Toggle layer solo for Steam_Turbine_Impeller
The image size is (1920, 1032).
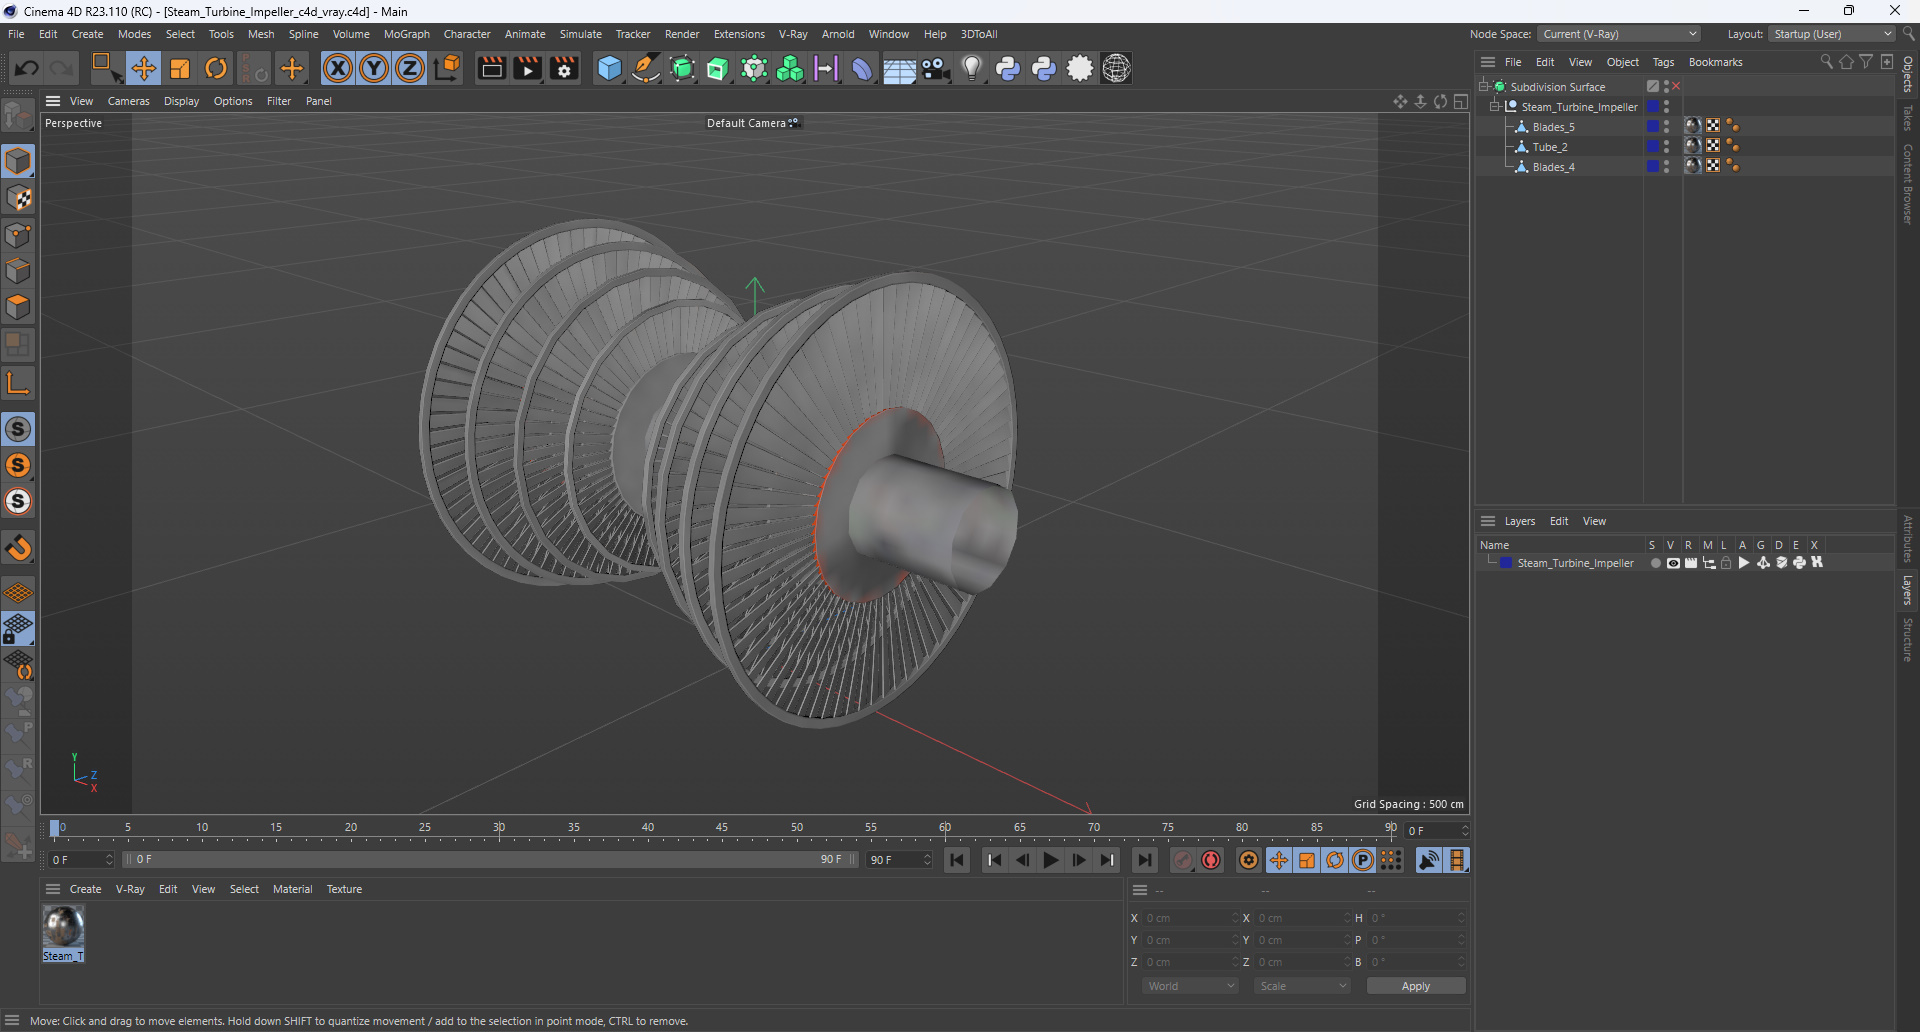click(x=1655, y=563)
